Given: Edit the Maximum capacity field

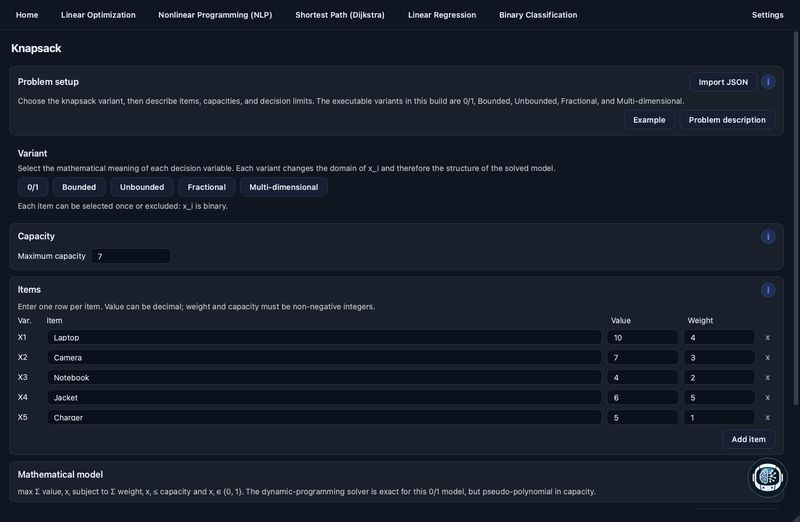Looking at the screenshot, I should coord(131,256).
